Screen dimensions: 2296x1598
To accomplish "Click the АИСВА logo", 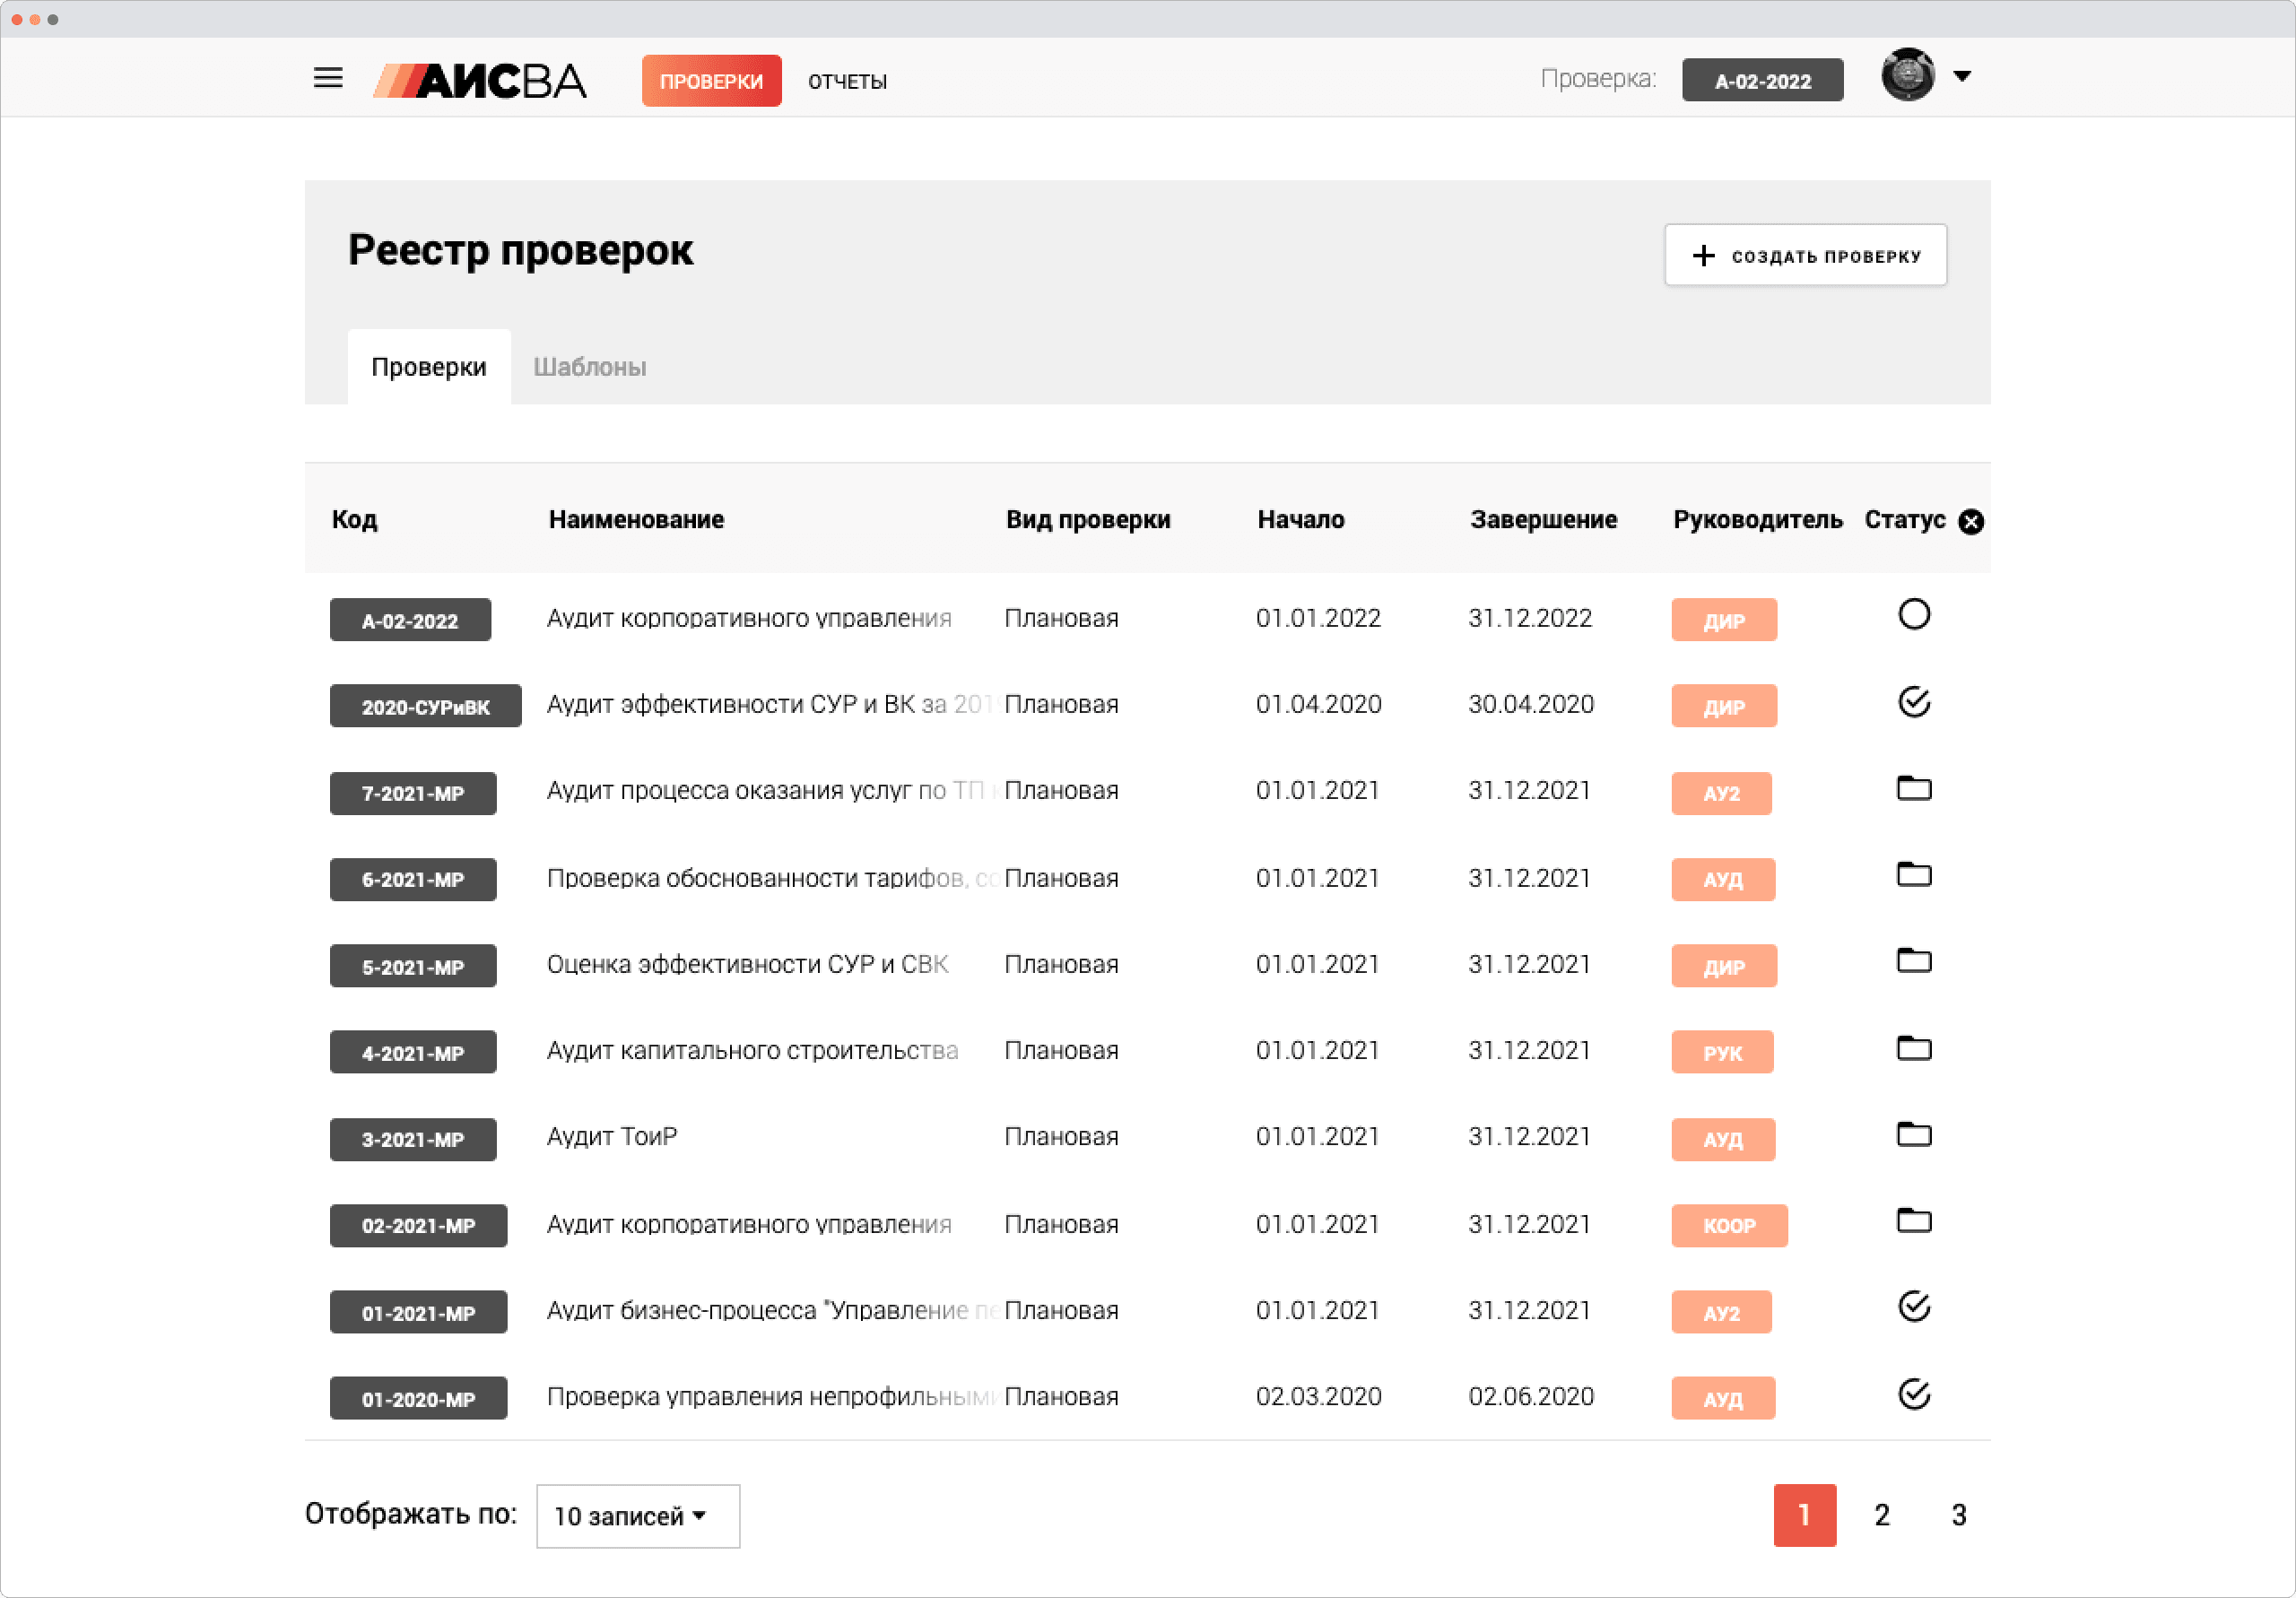I will coord(481,81).
